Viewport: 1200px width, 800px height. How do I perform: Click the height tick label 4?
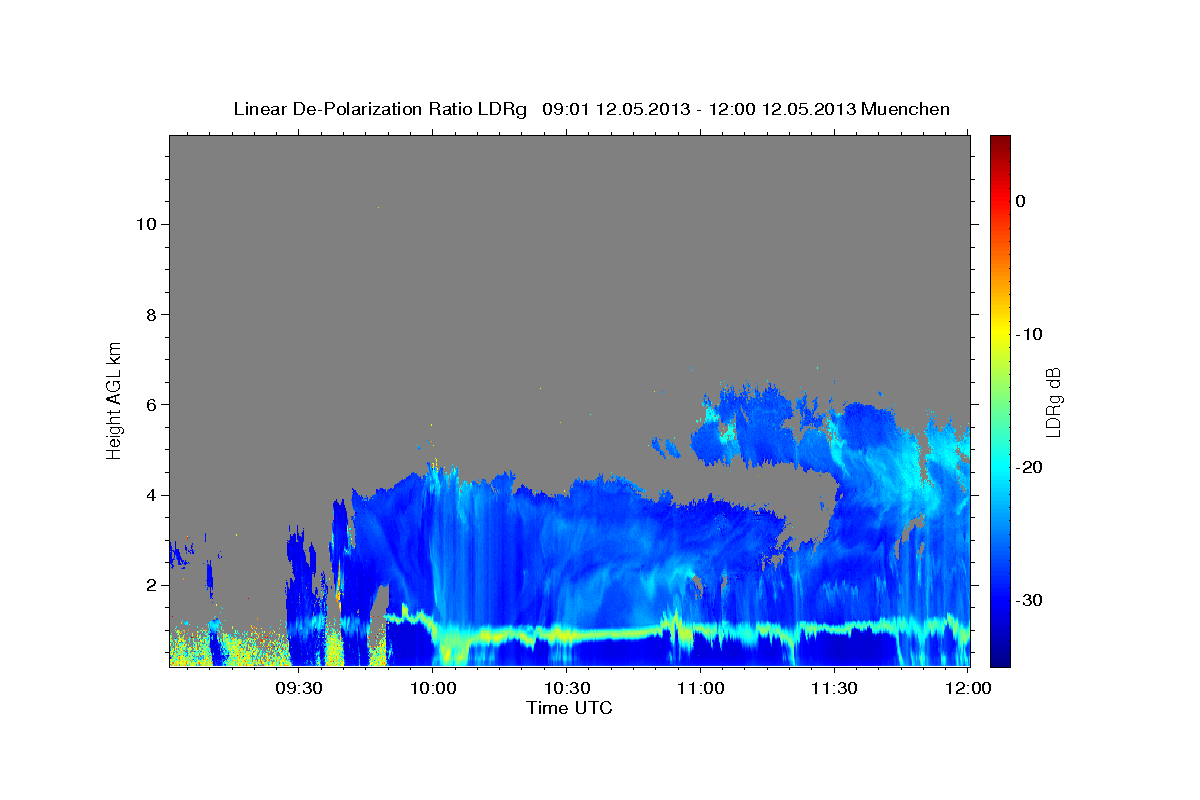(151, 495)
